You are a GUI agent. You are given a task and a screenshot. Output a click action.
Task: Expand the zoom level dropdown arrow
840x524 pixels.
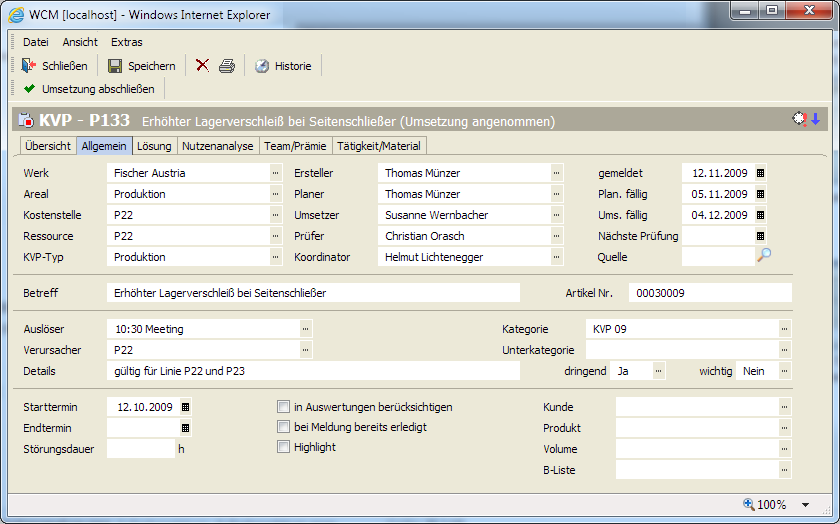(x=806, y=505)
